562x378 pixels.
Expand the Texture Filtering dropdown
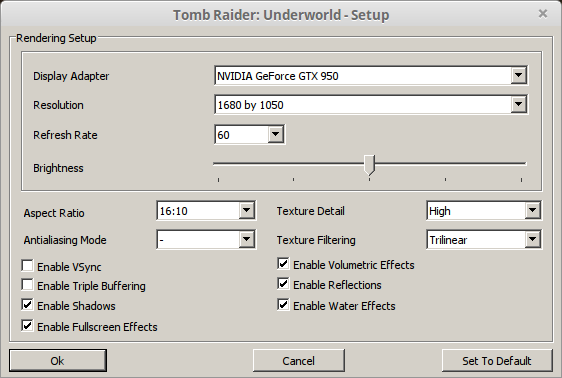coord(484,240)
